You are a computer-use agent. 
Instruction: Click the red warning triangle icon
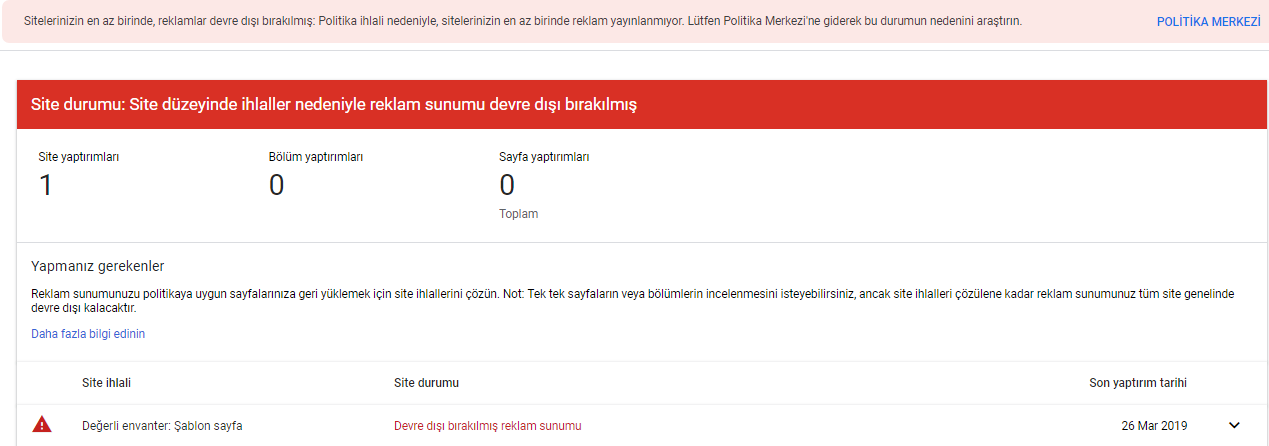click(42, 424)
